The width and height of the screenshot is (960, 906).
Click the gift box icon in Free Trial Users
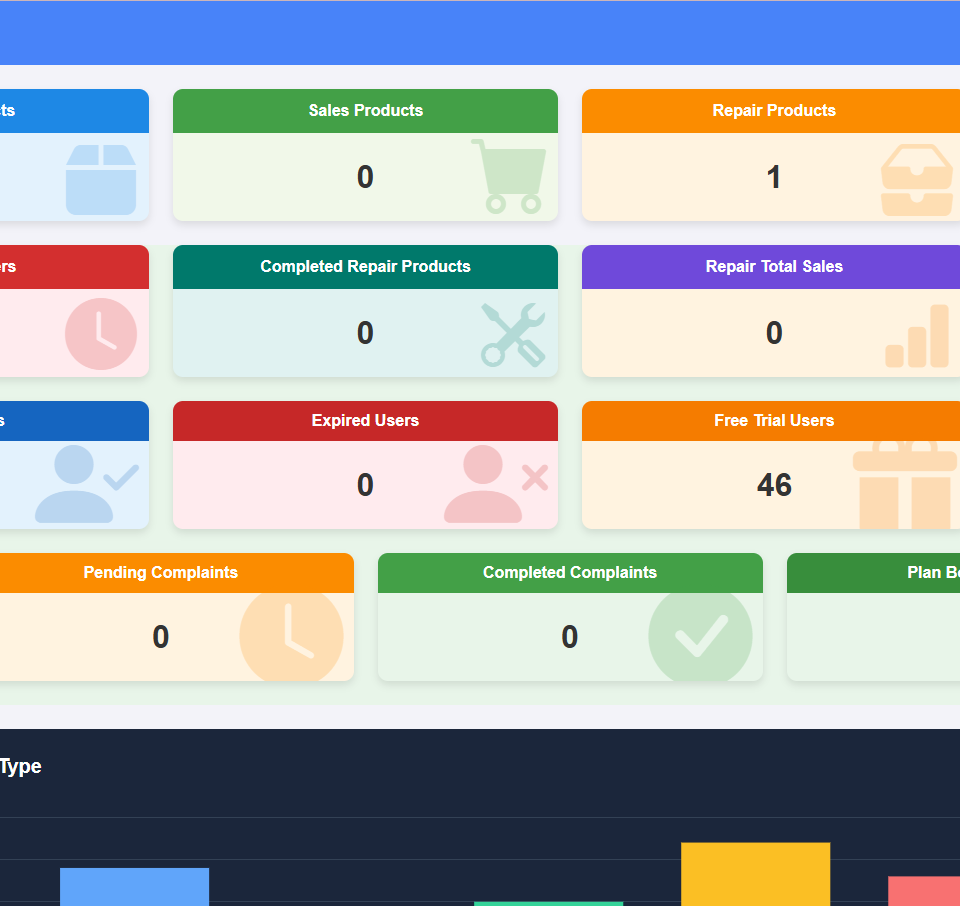pos(905,486)
